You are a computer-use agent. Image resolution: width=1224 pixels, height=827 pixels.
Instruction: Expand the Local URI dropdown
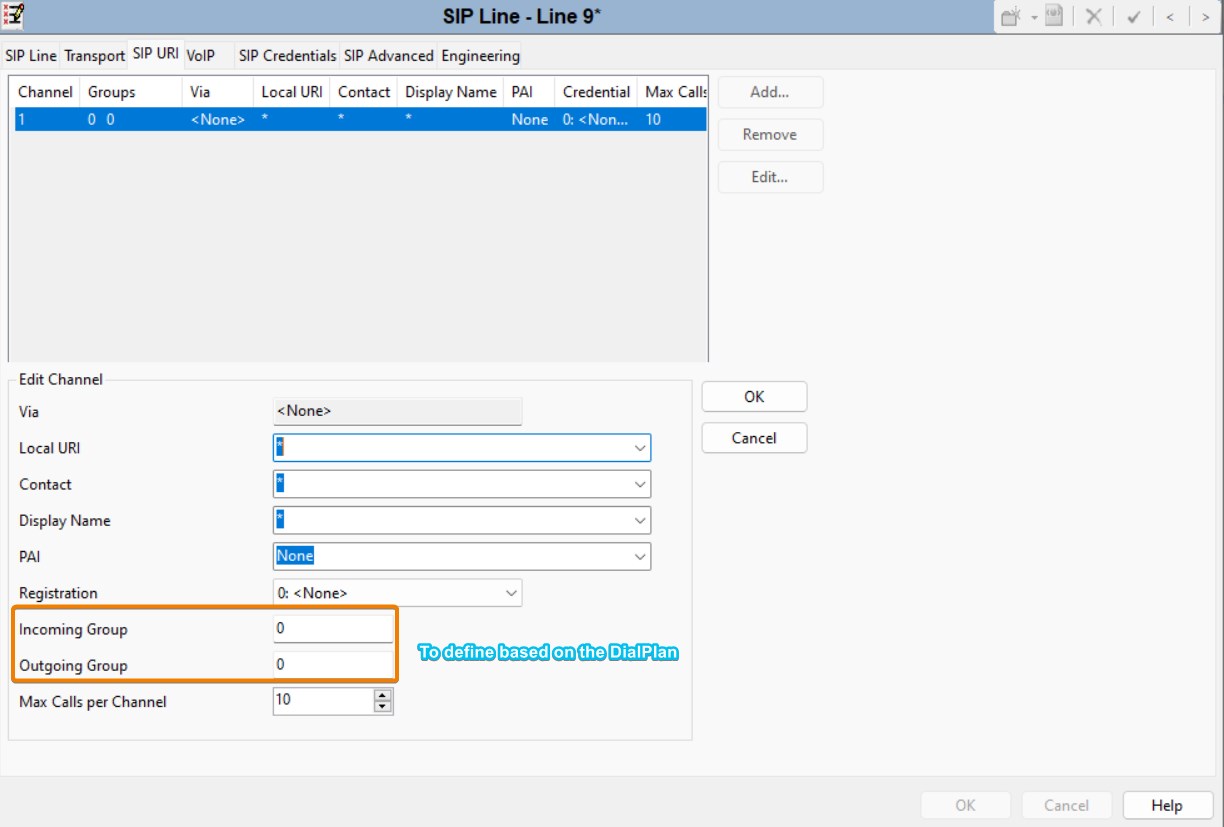[x=640, y=448]
